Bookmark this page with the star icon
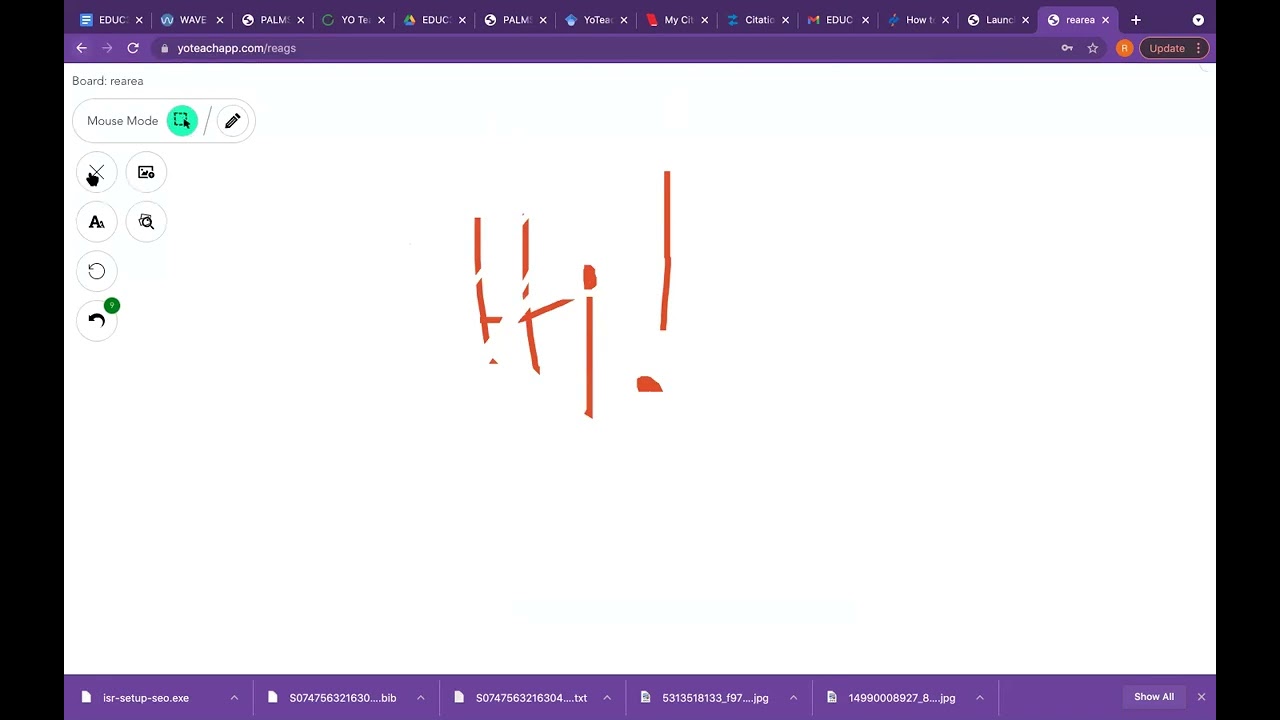 click(x=1093, y=48)
